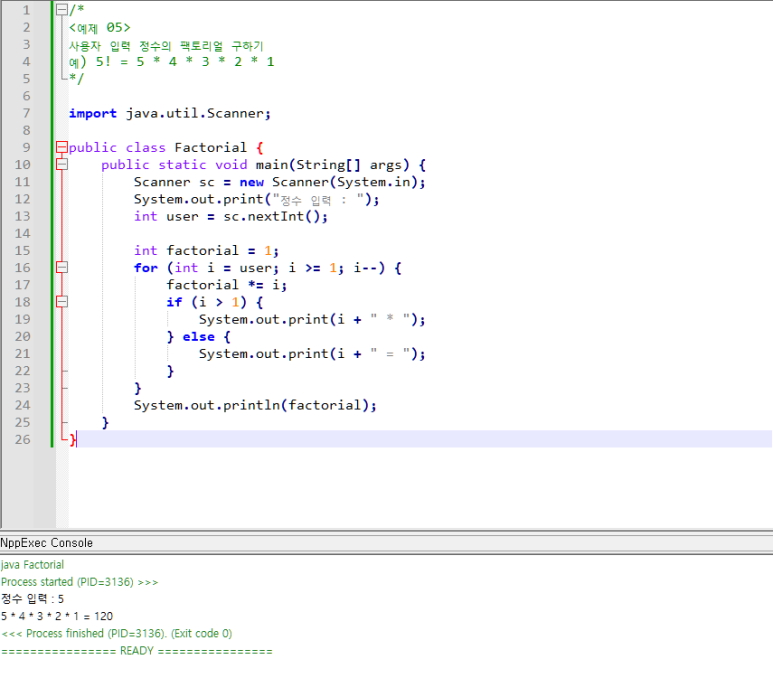Click 'Process started (PID=3136)' console line
This screenshot has height=678, width=773.
[79, 582]
